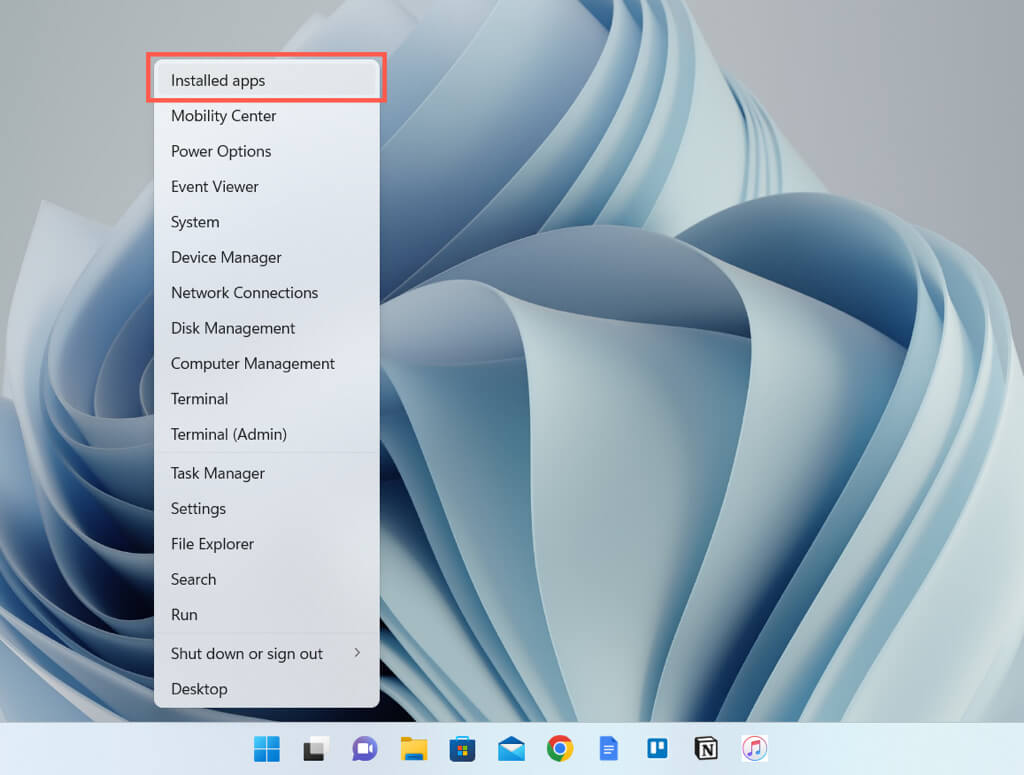Launch Trello from the taskbar

657,749
